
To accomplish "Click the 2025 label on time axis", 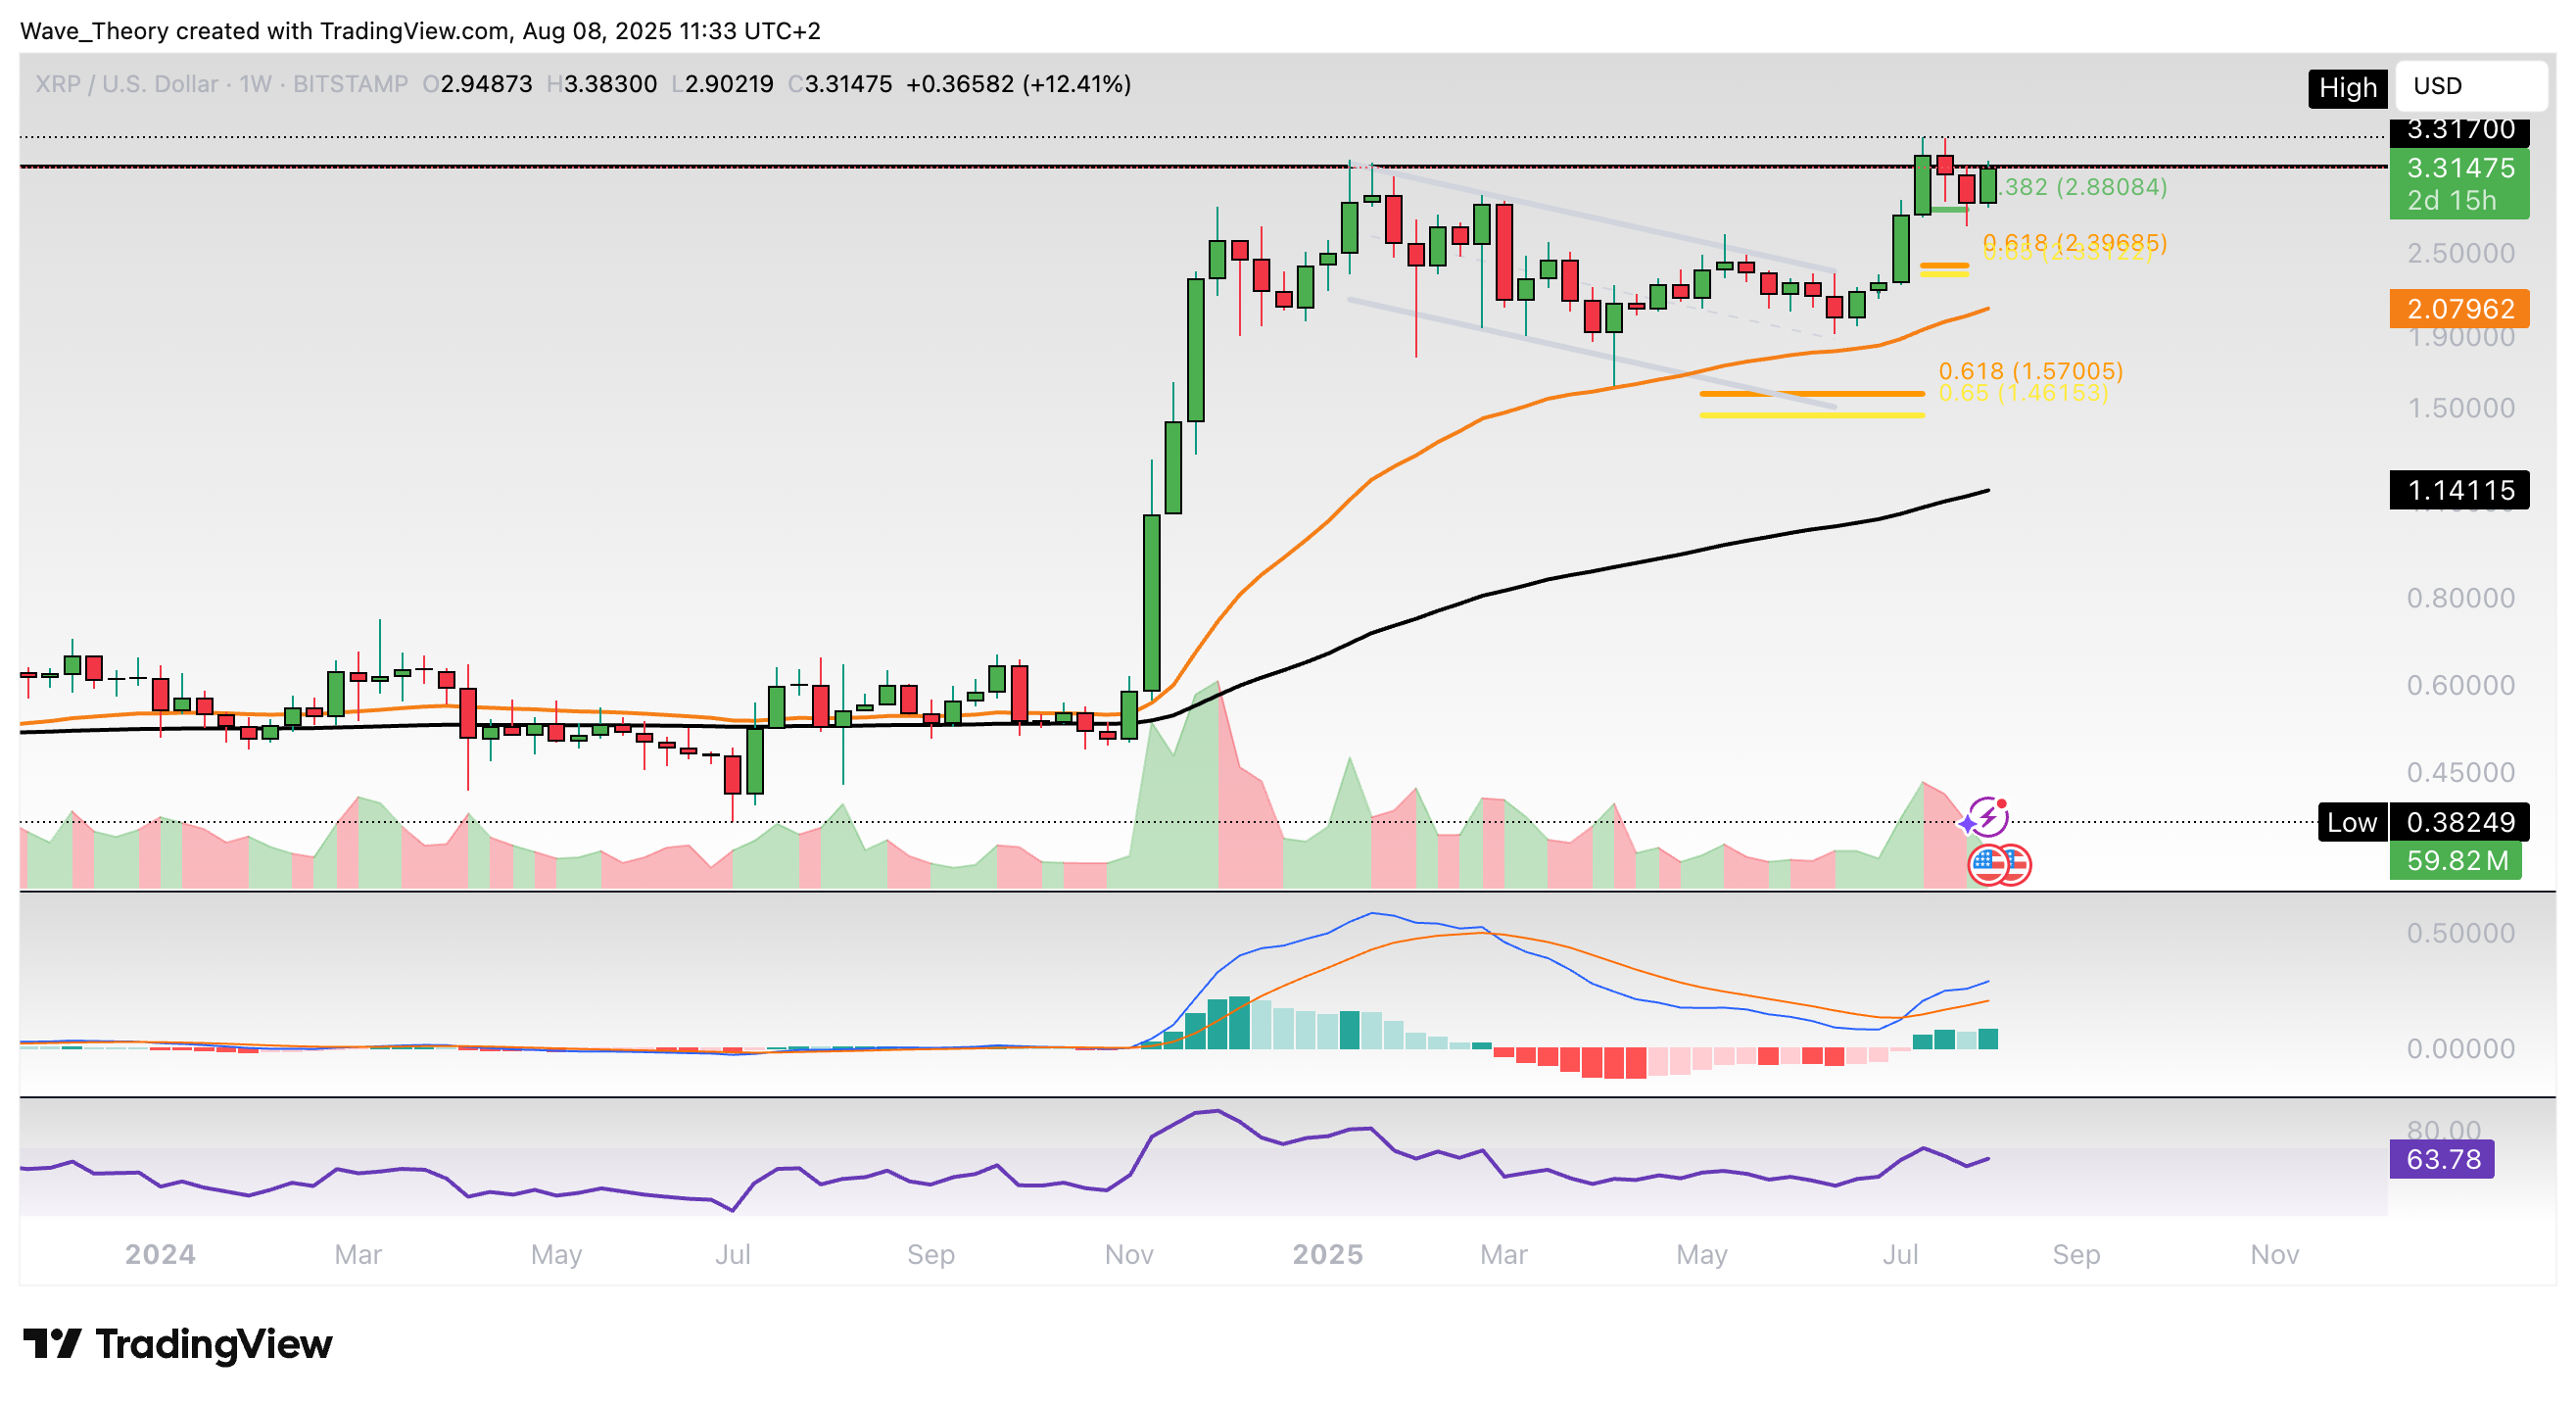I will (1327, 1254).
